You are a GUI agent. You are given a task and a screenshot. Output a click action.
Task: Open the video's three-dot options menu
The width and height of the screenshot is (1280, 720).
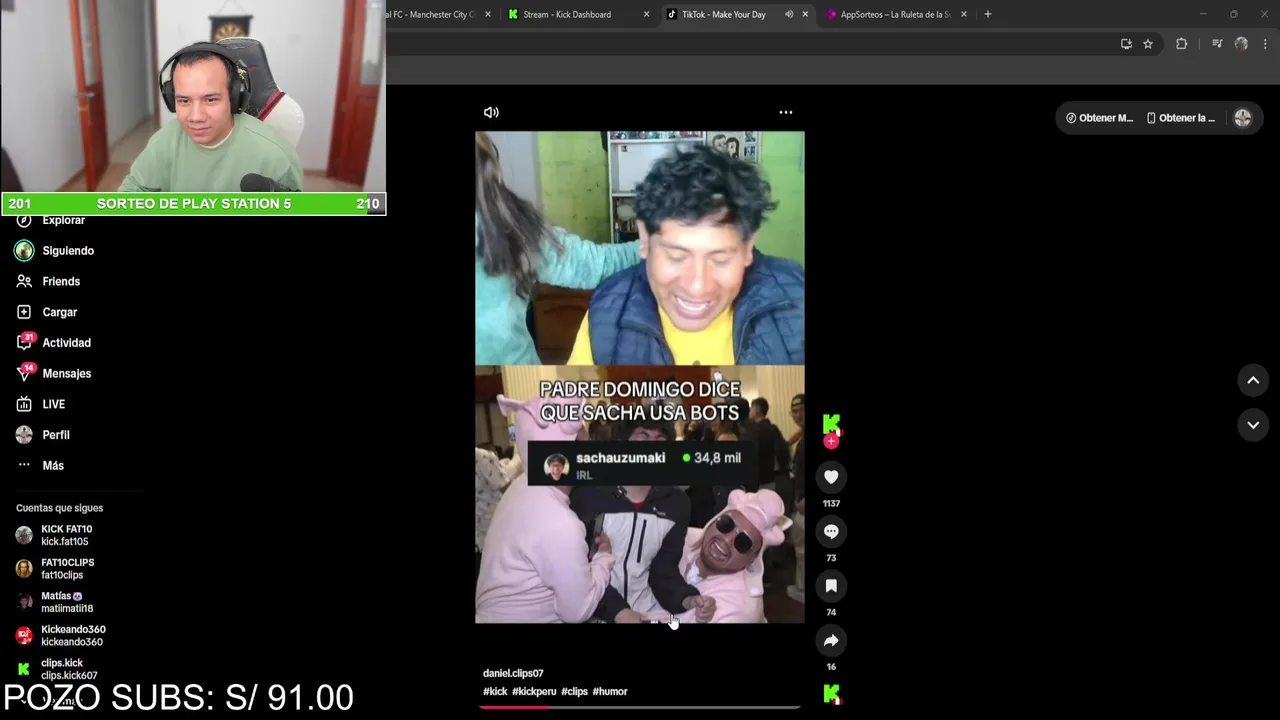point(786,112)
